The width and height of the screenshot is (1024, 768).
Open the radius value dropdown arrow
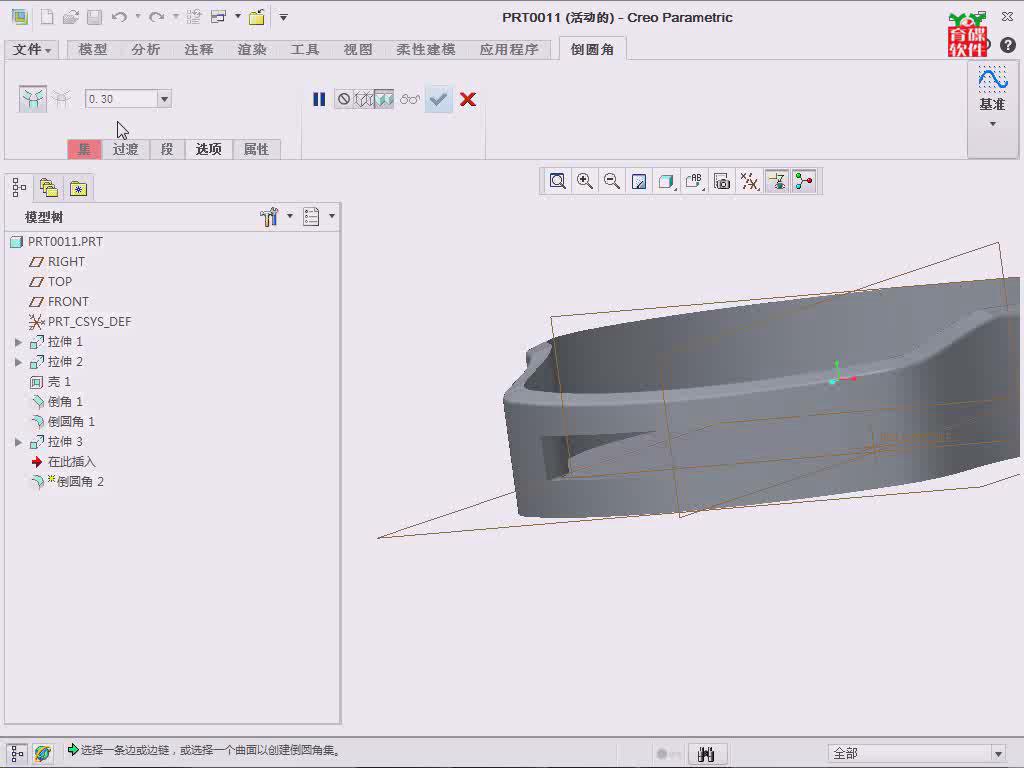point(165,99)
